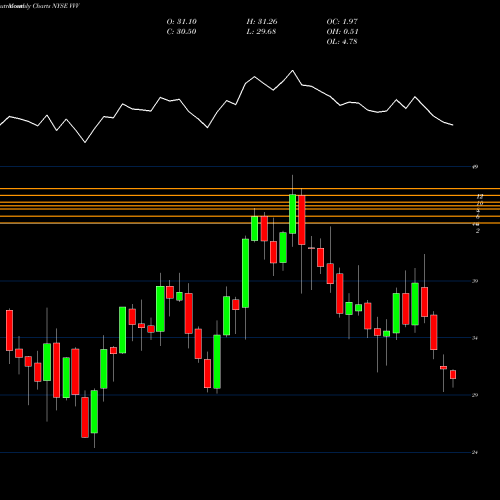This screenshot has height=500, width=500.
Task: Click the '29' price axis label
Action: click(475, 395)
